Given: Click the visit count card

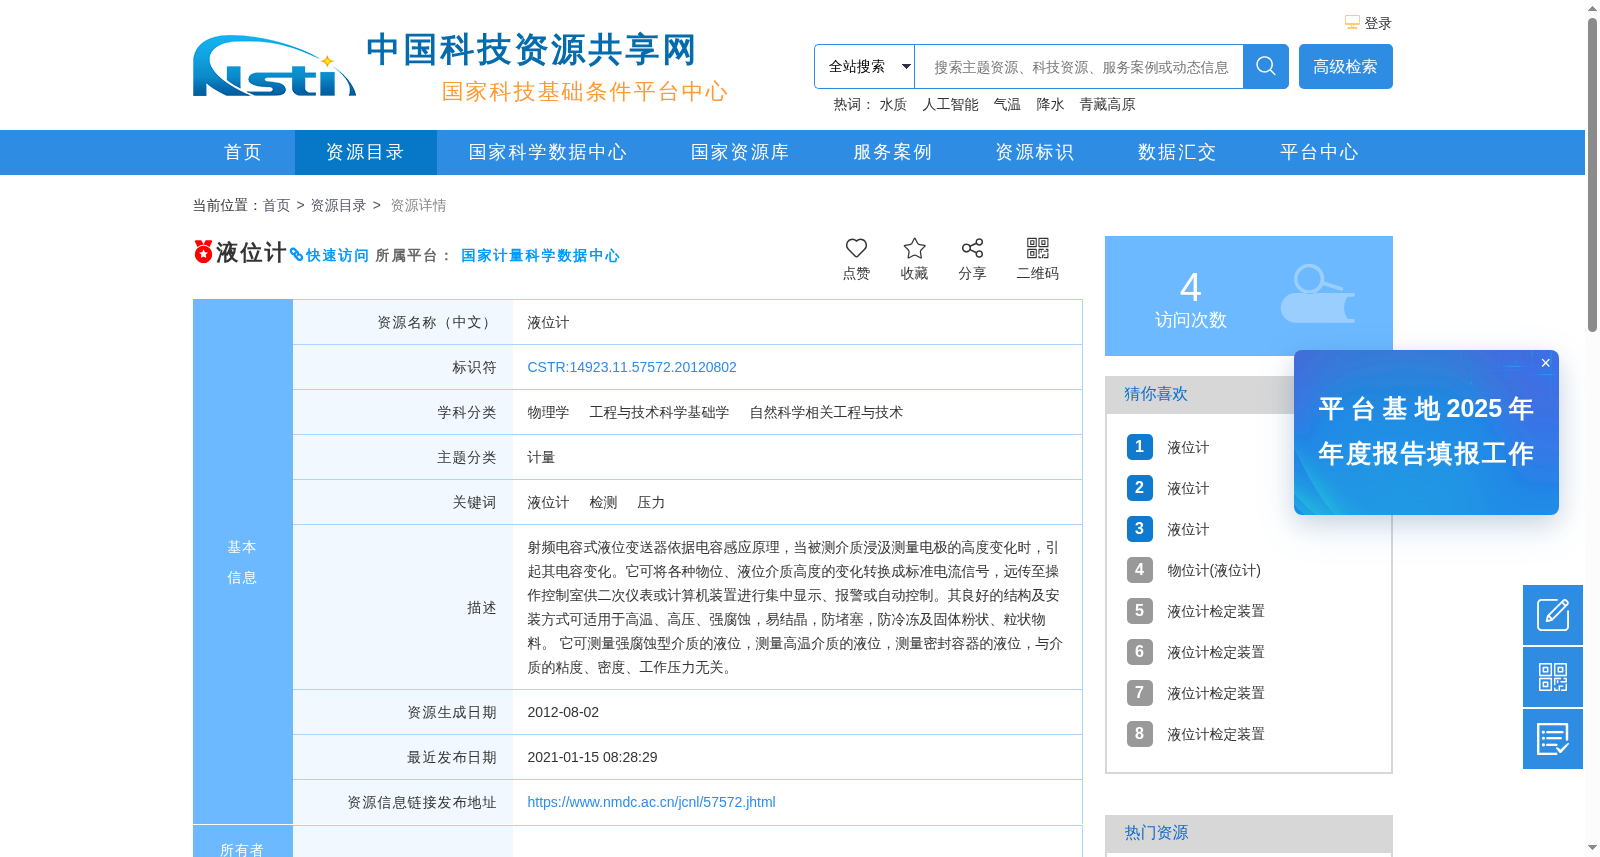Looking at the screenshot, I should pyautogui.click(x=1249, y=296).
